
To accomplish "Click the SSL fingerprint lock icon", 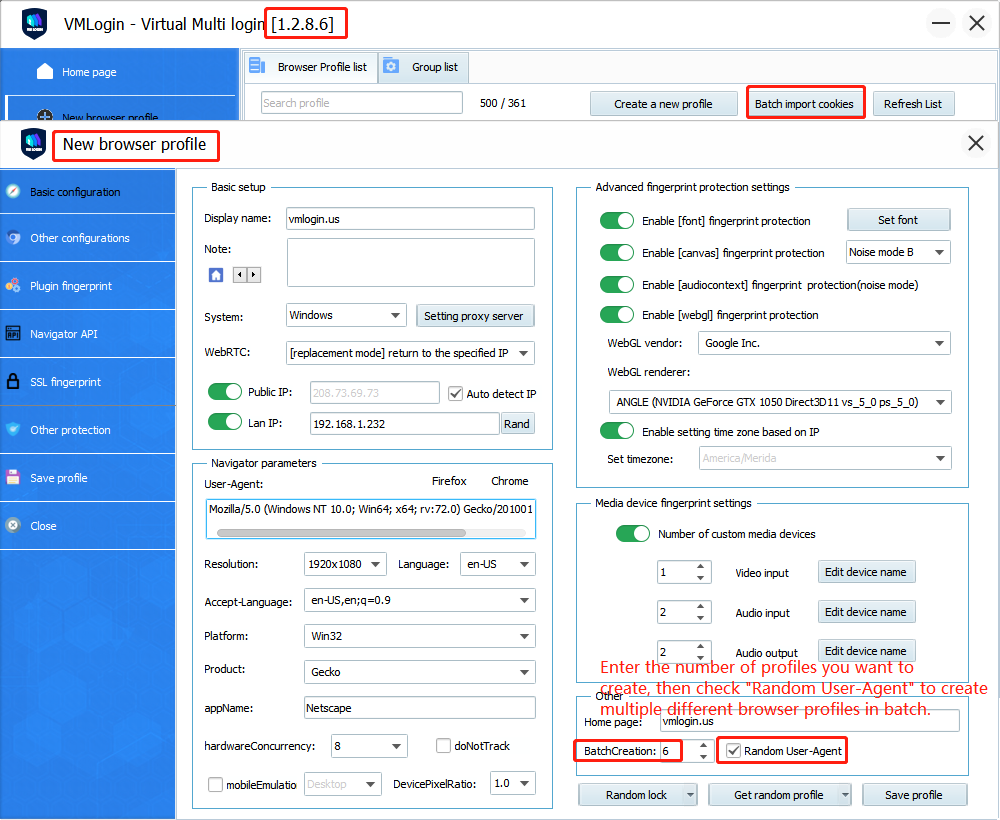I will click(13, 382).
